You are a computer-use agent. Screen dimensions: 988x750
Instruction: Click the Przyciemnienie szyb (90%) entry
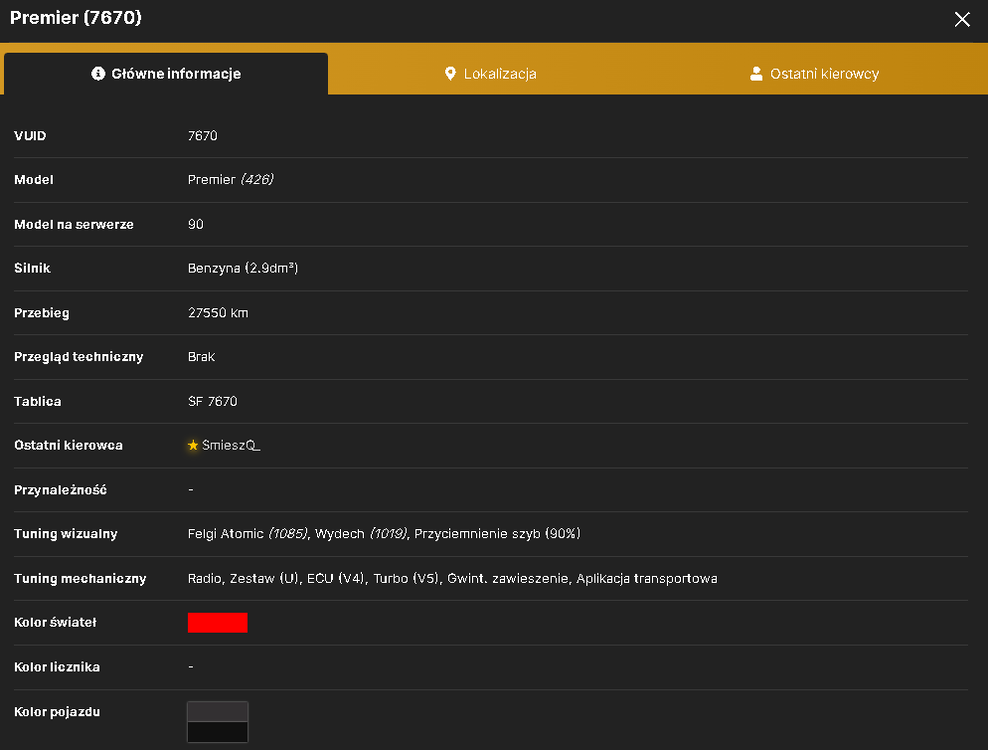[x=497, y=534]
